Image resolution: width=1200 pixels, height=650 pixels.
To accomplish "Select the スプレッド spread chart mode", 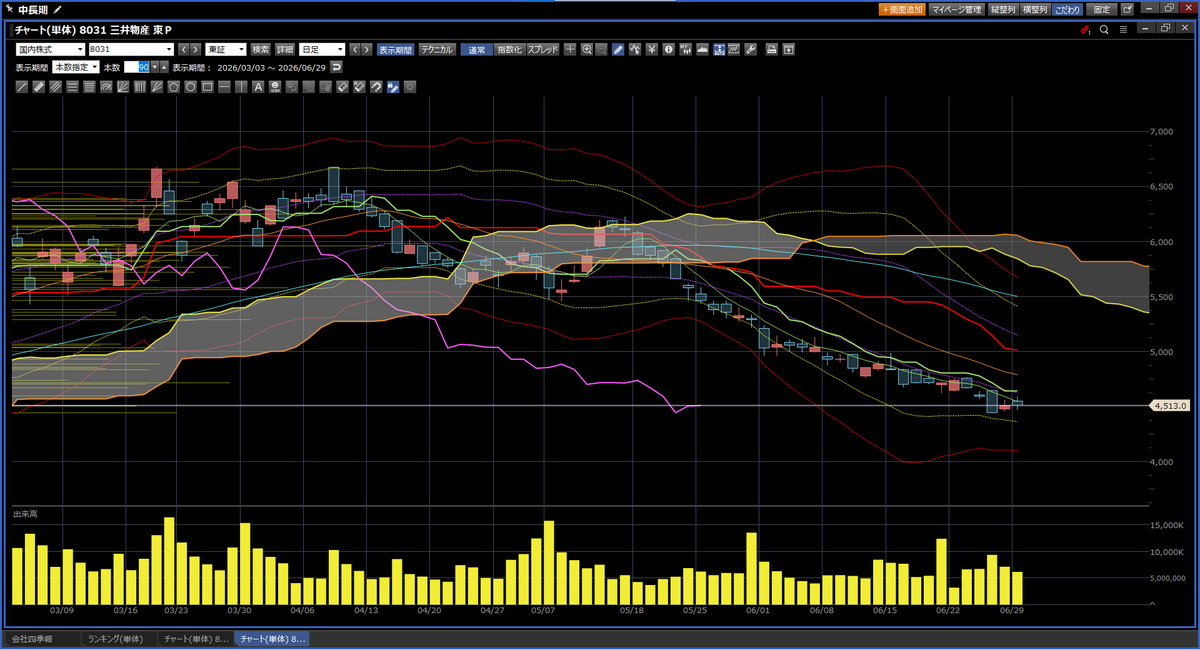I will [x=543, y=49].
